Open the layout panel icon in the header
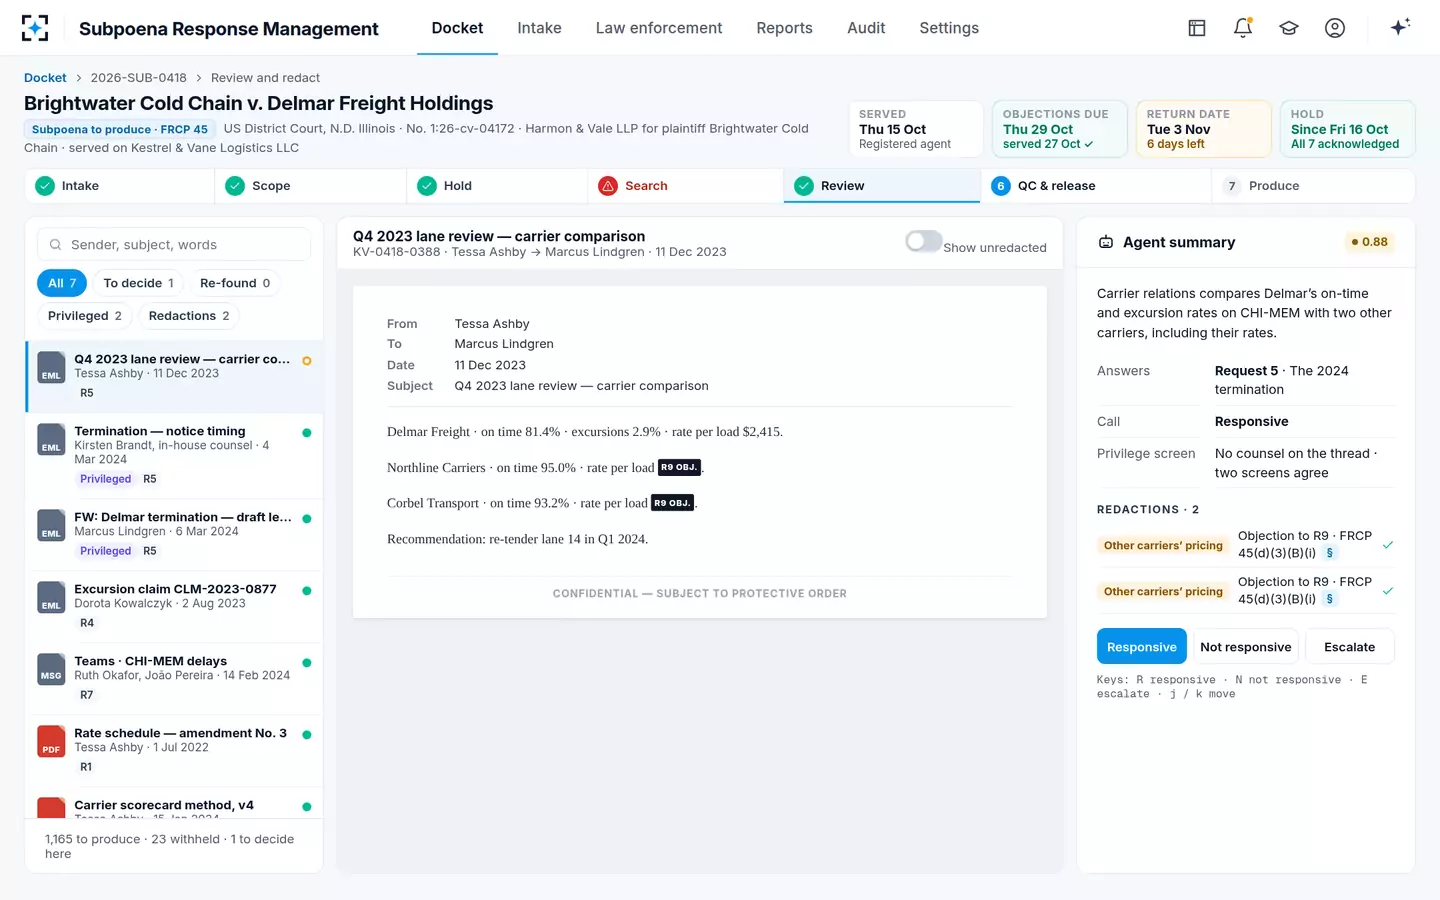1440x900 pixels. pos(1197,28)
